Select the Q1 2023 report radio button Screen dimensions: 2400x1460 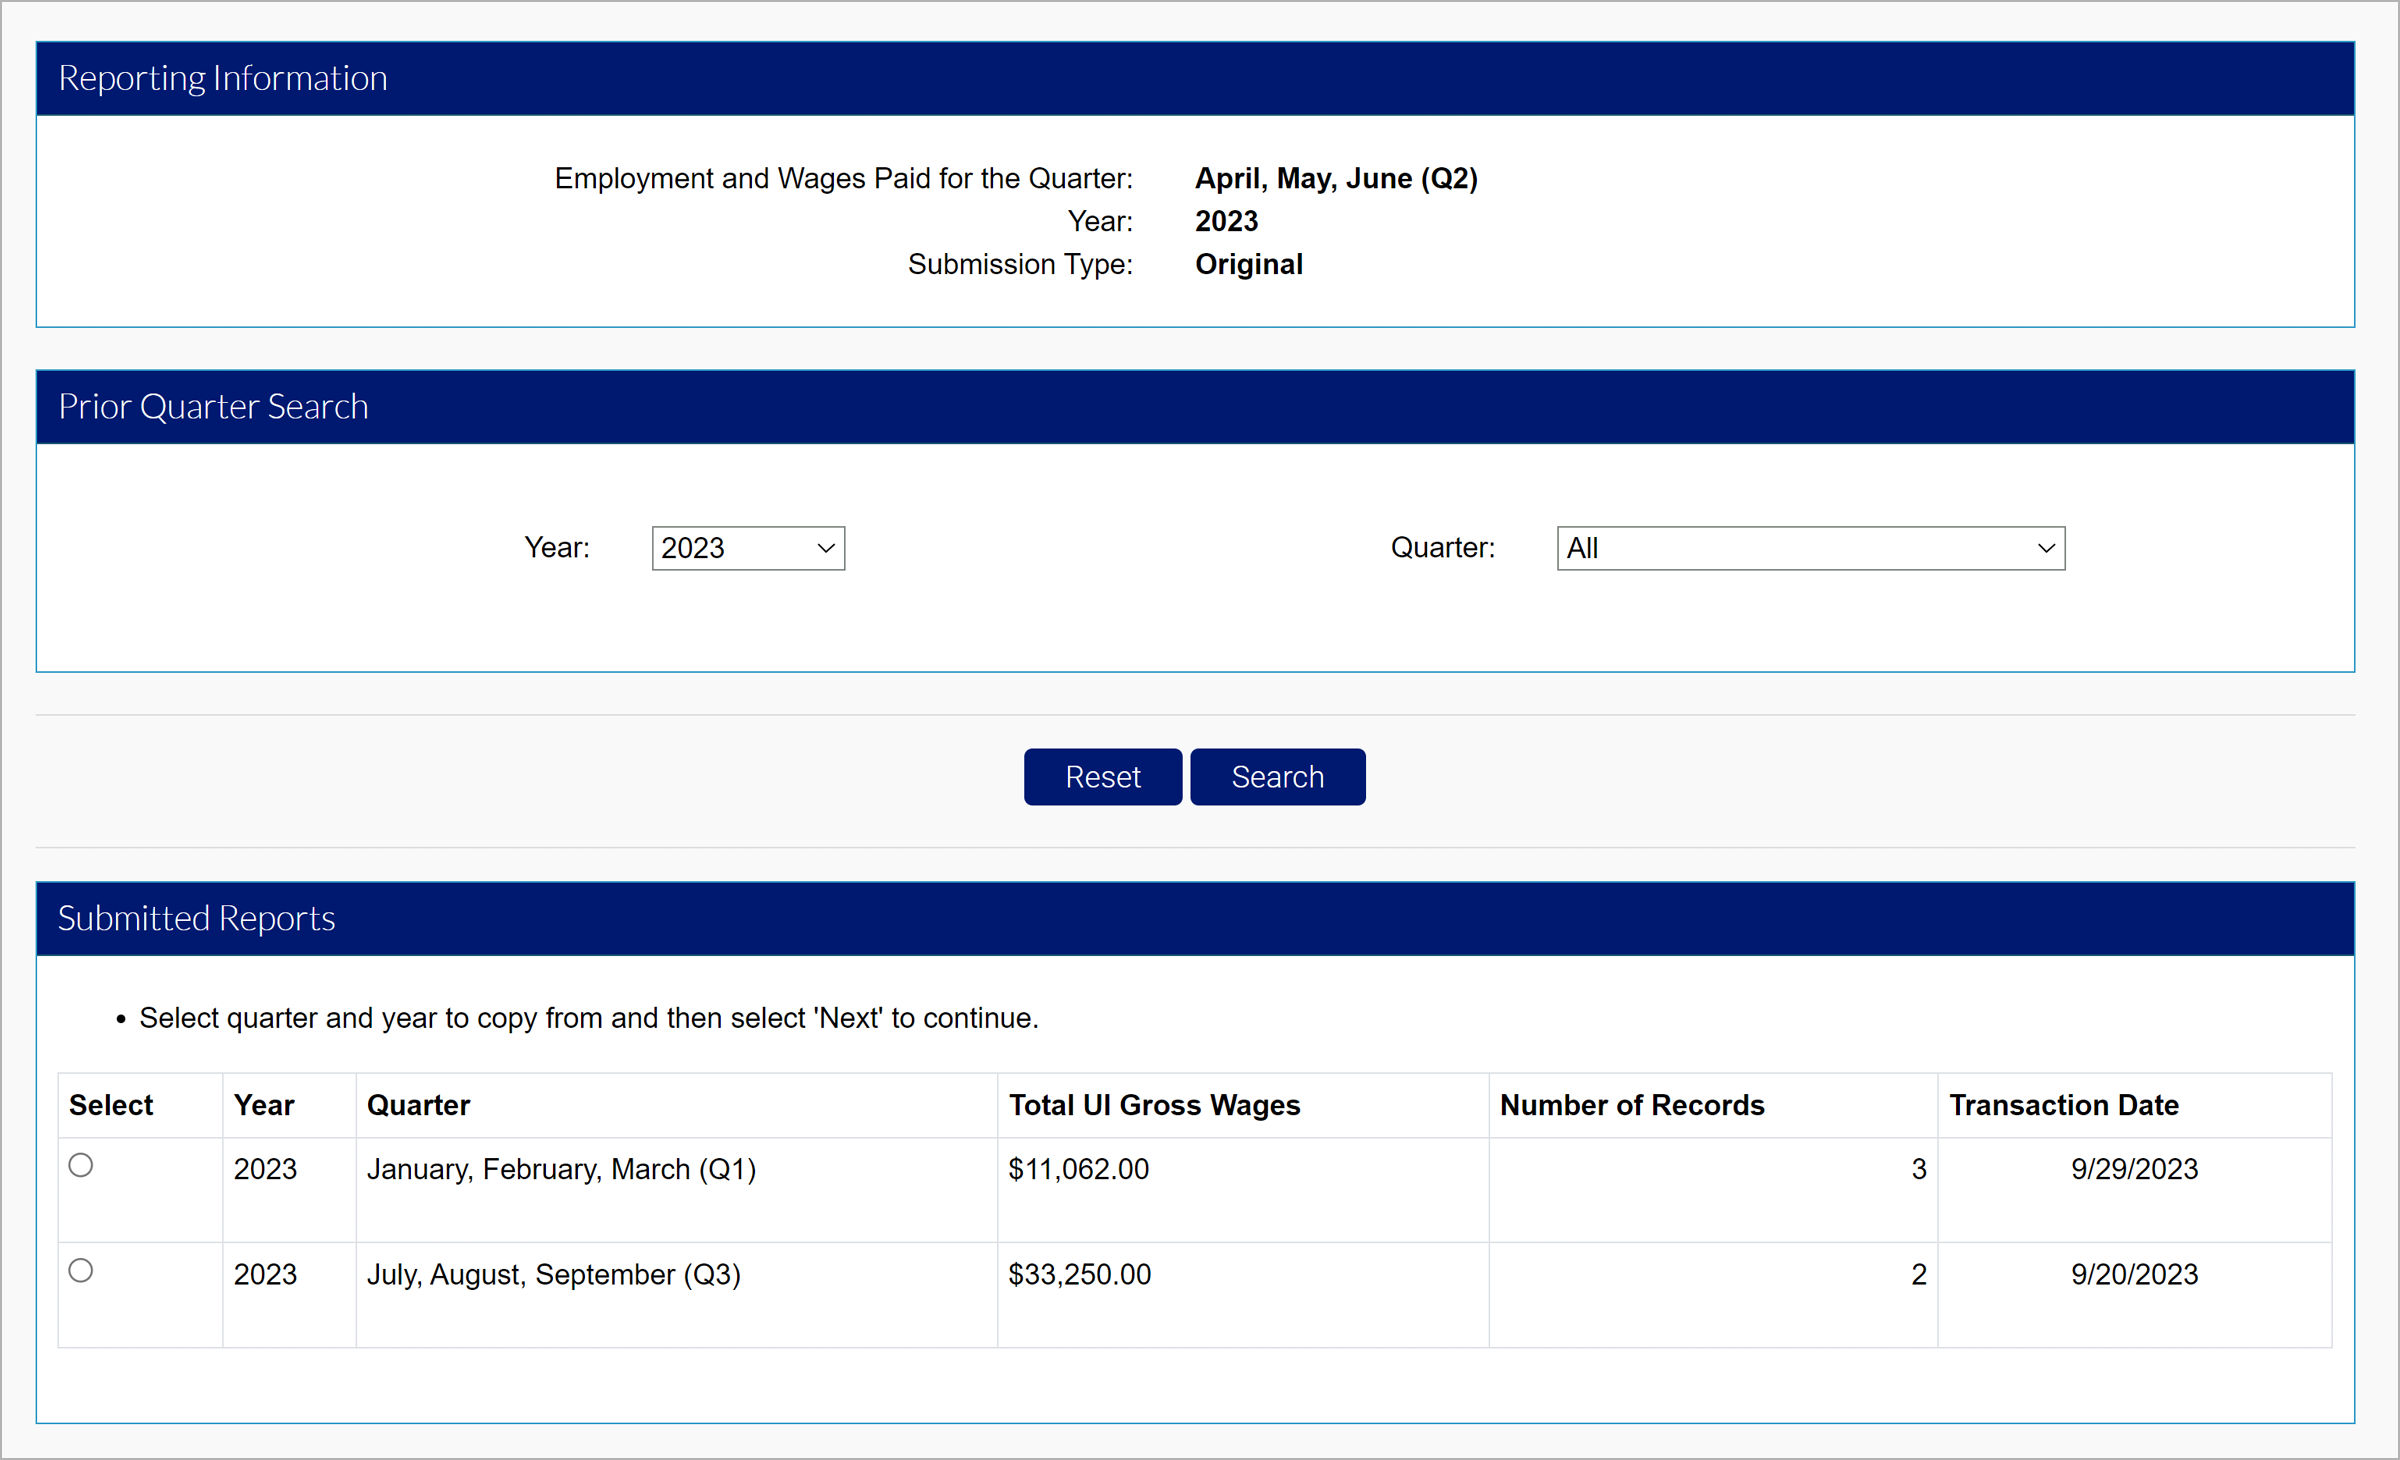click(81, 1165)
